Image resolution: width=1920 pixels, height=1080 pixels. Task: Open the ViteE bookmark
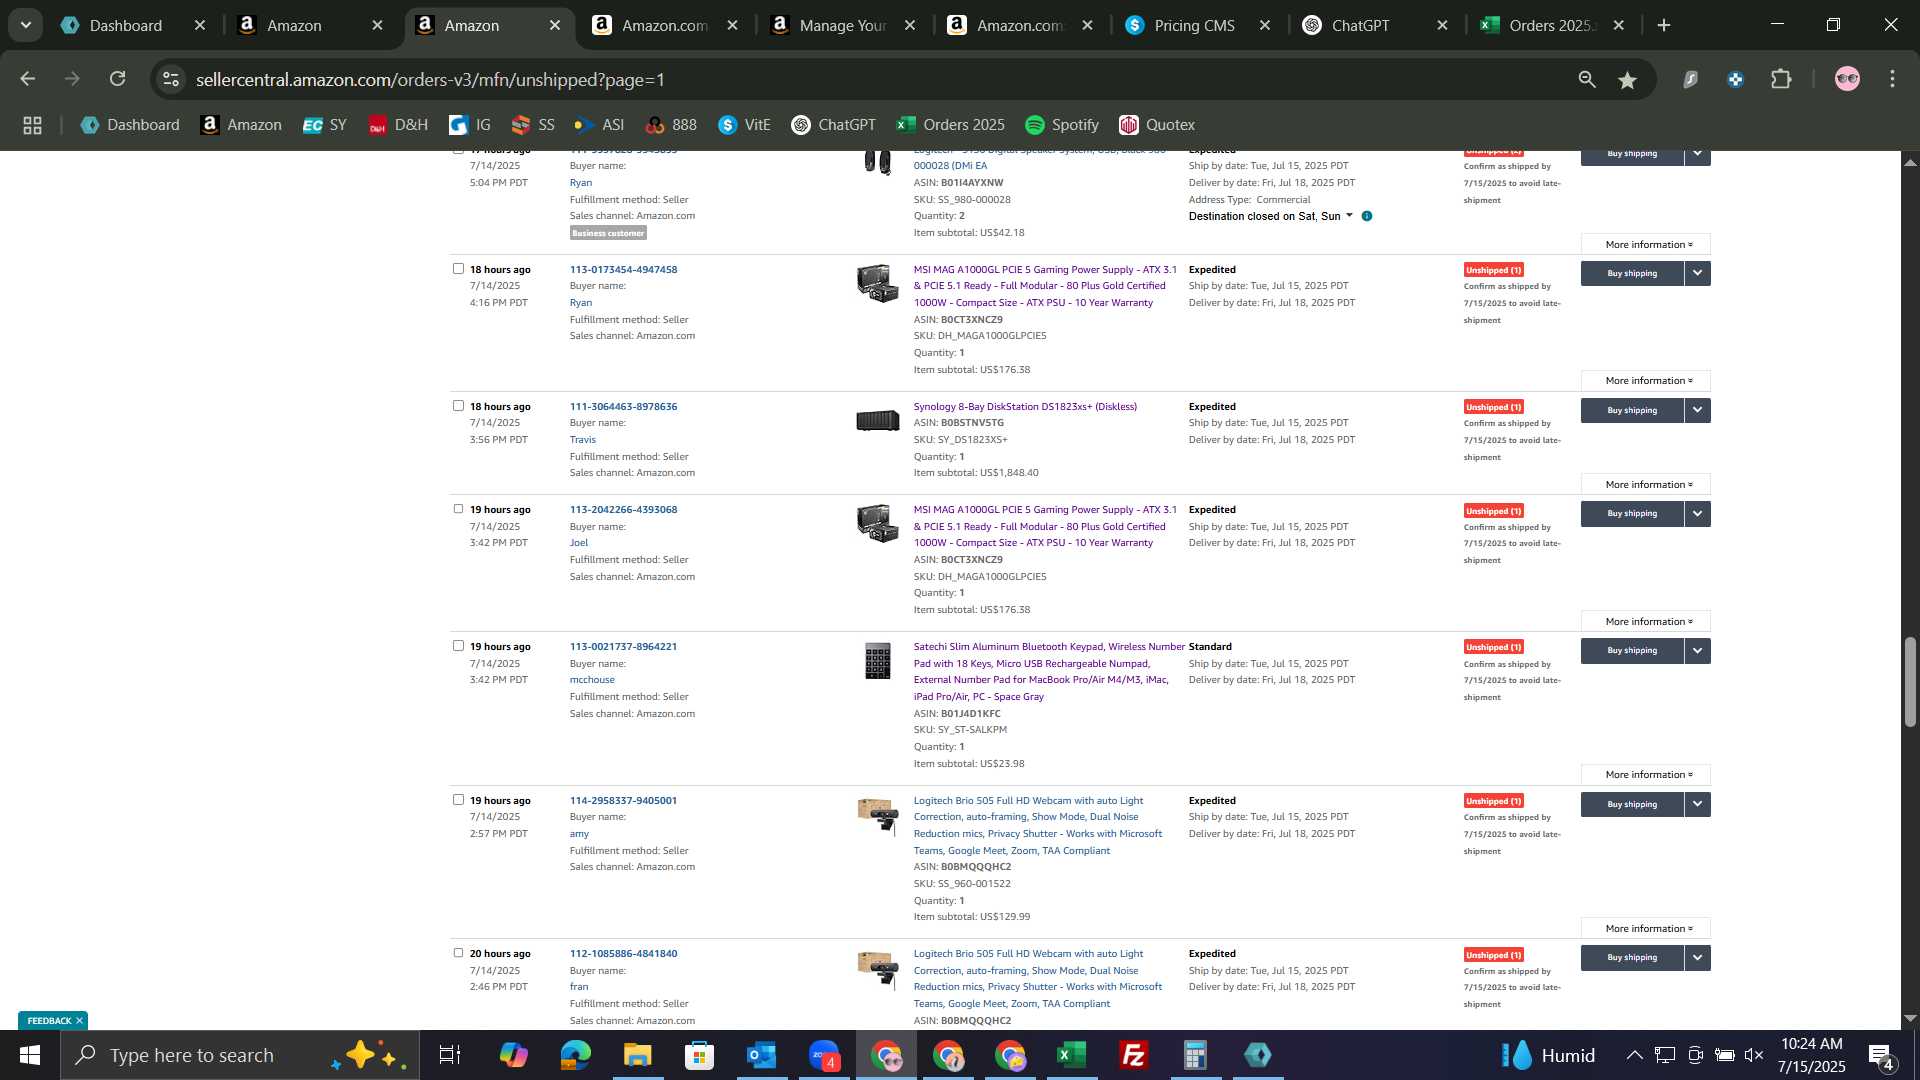[745, 125]
